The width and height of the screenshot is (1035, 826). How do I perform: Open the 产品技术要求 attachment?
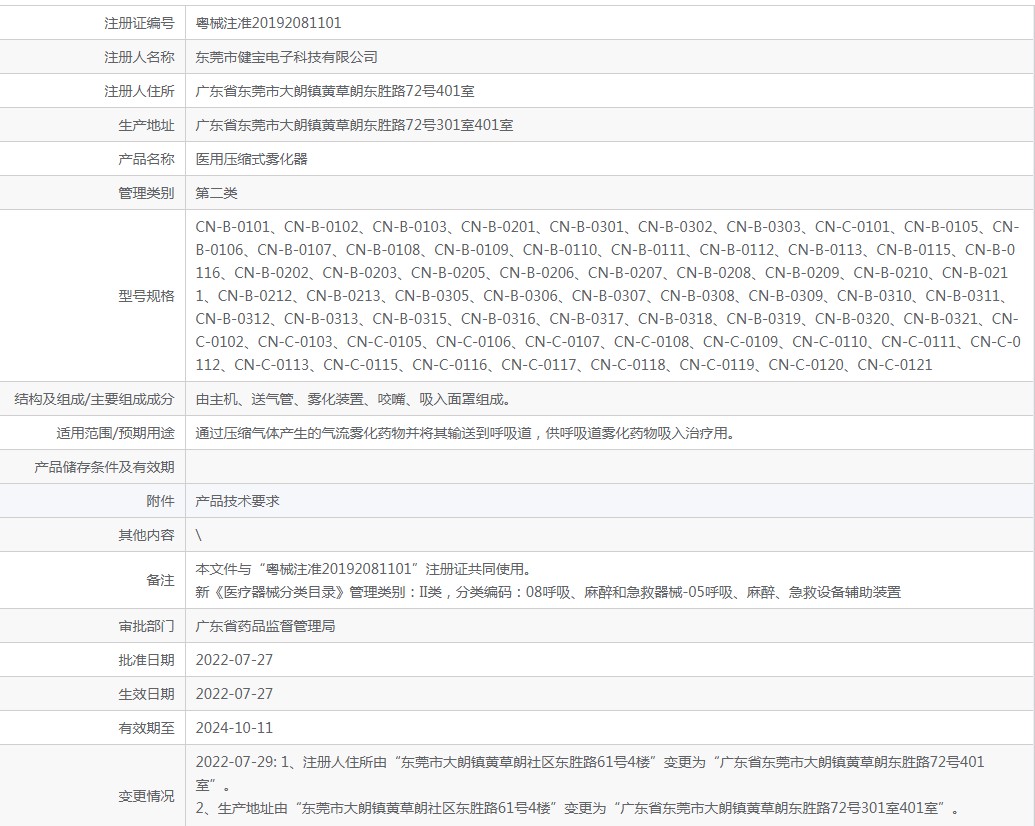[238, 501]
